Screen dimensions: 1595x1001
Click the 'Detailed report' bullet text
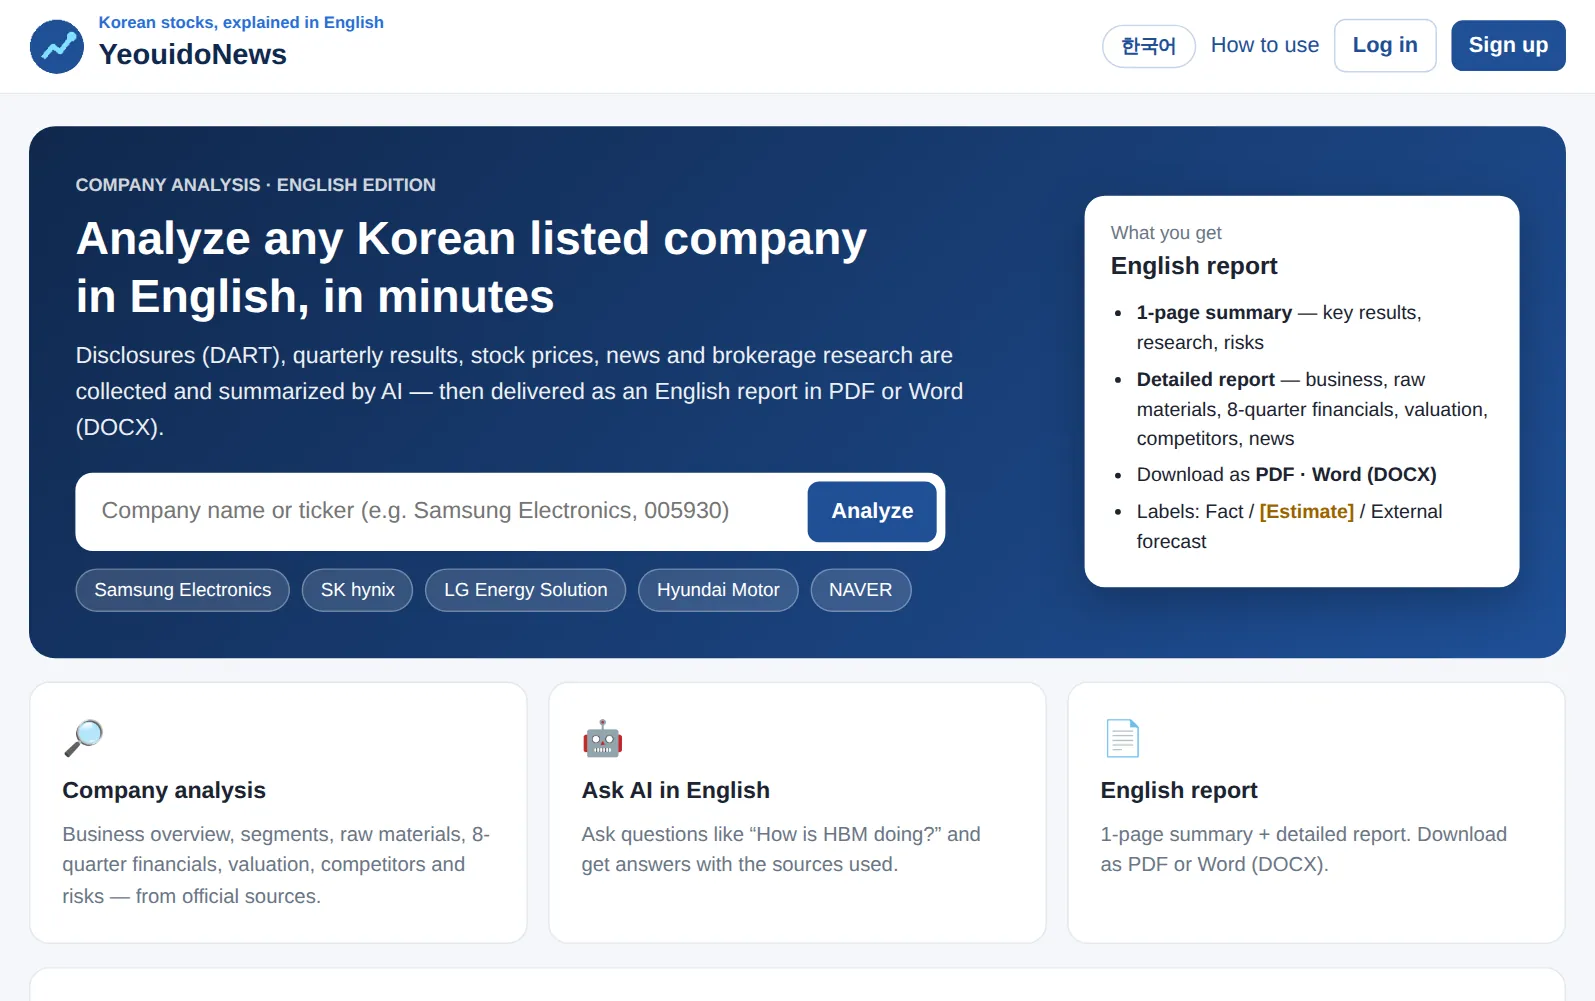pyautogui.click(x=1205, y=380)
